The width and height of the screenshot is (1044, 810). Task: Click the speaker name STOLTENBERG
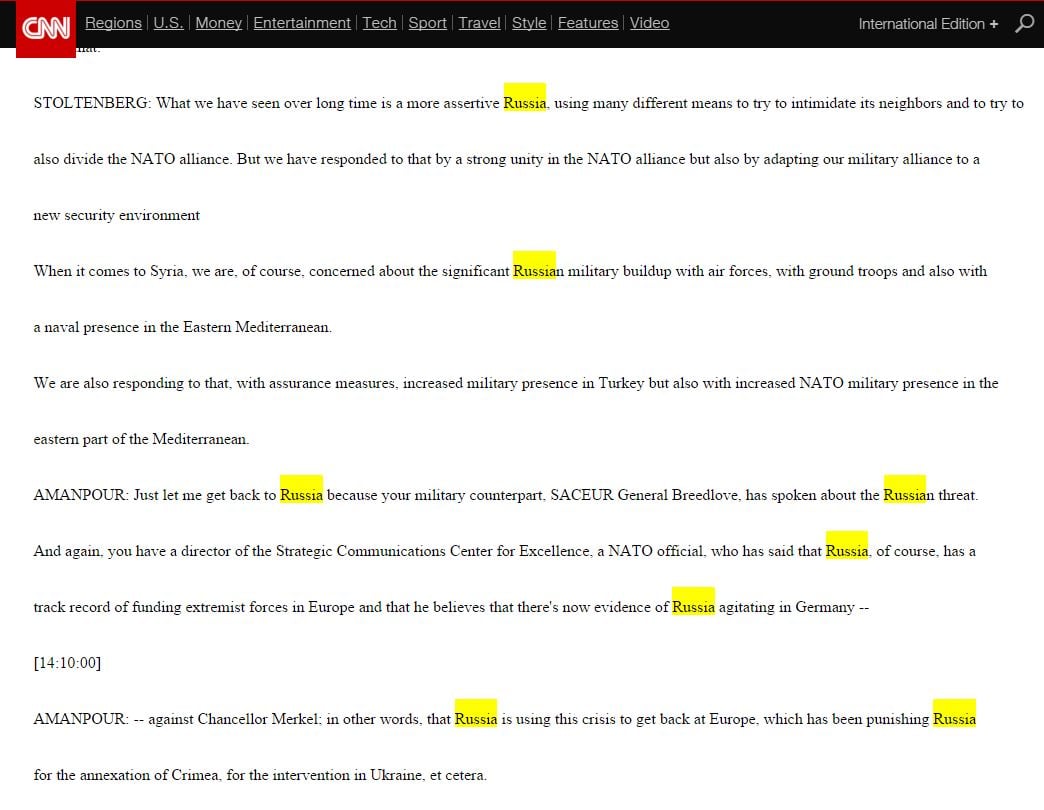[92, 103]
